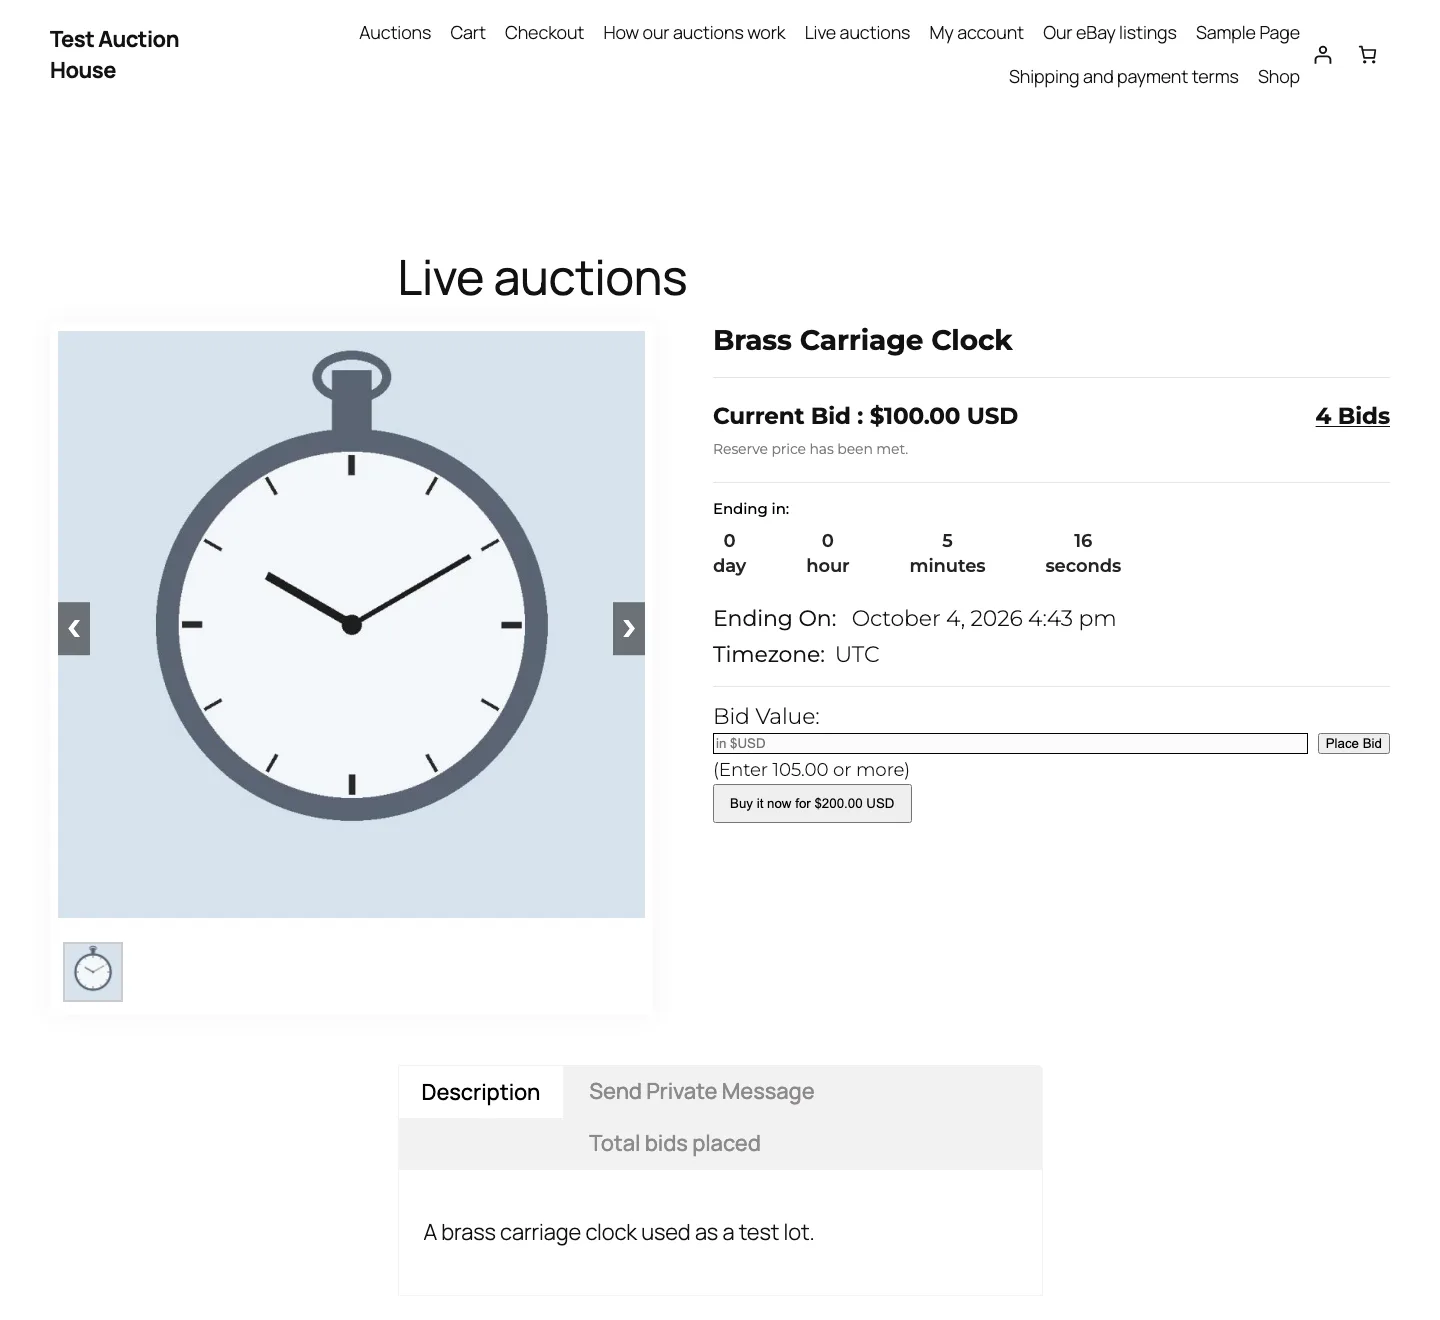Visit Our eBay listings page
Screen dimensions: 1440x1320
tap(1110, 33)
